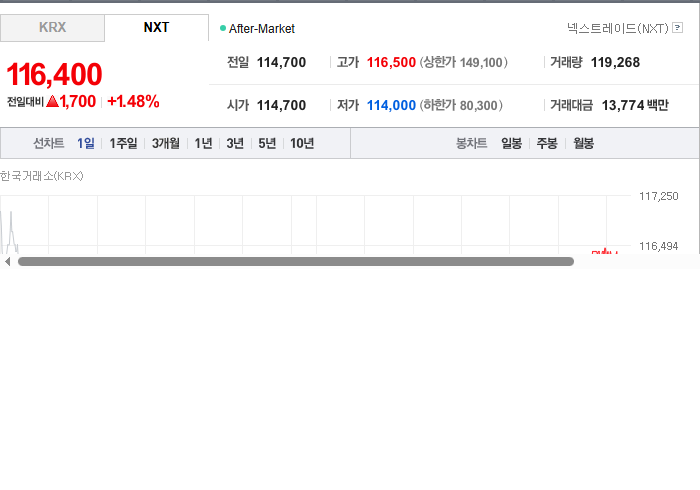Click inside the price chart area

[315, 224]
